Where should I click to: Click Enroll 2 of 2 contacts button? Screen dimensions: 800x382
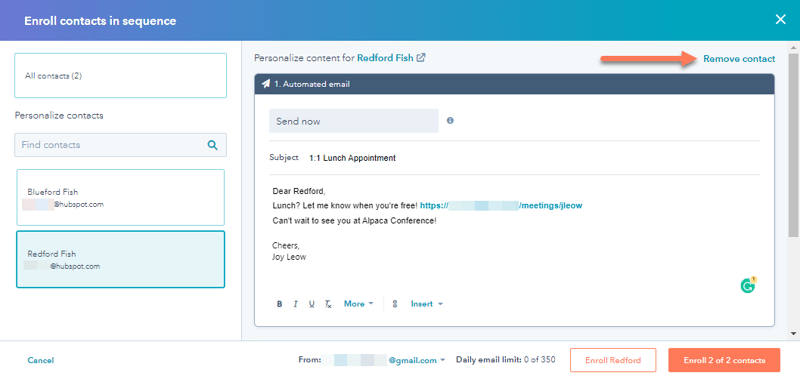point(724,360)
